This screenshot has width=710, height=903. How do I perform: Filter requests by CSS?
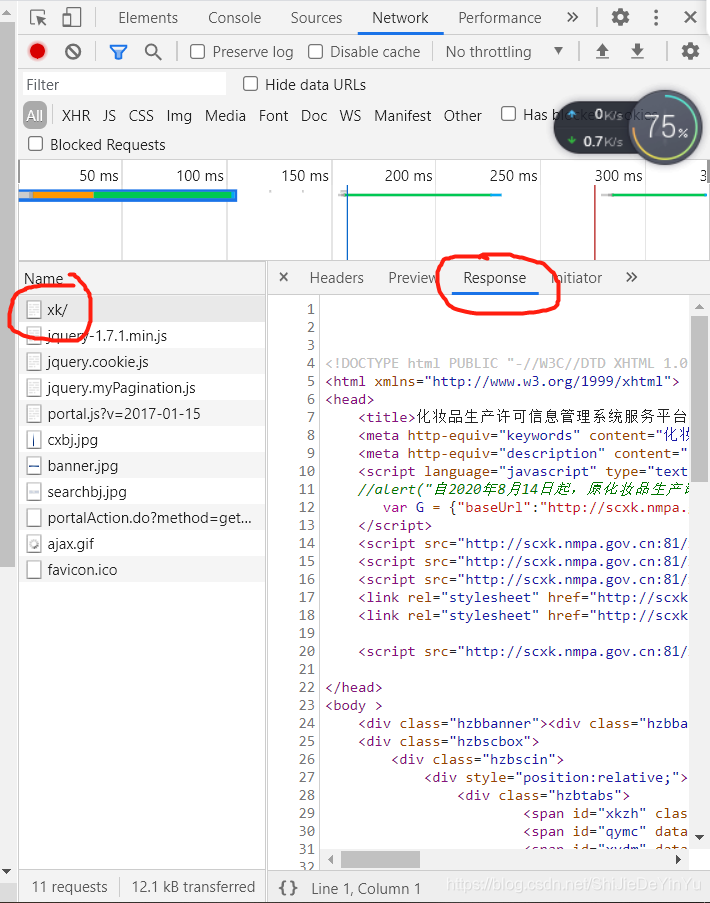[141, 115]
